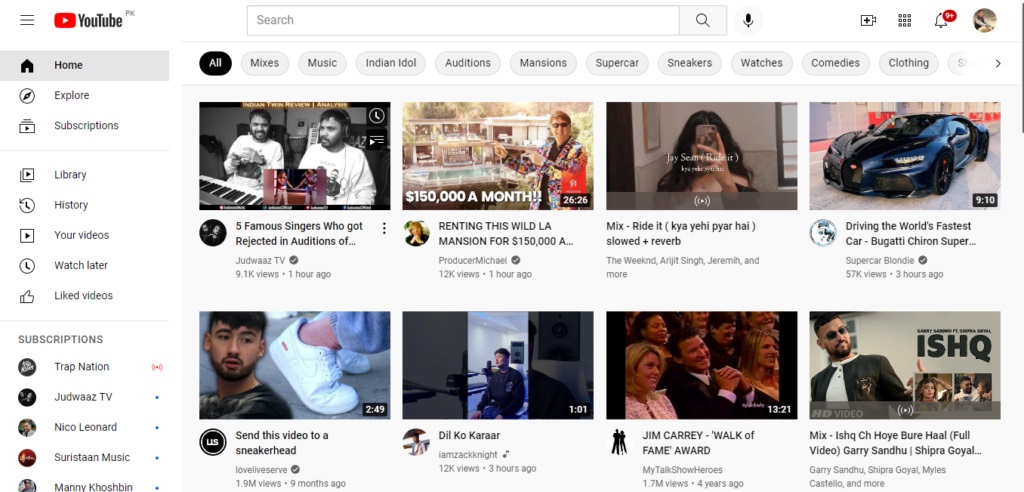Add Judwaaz TV video to Watch later
1024x492 pixels.
376,116
